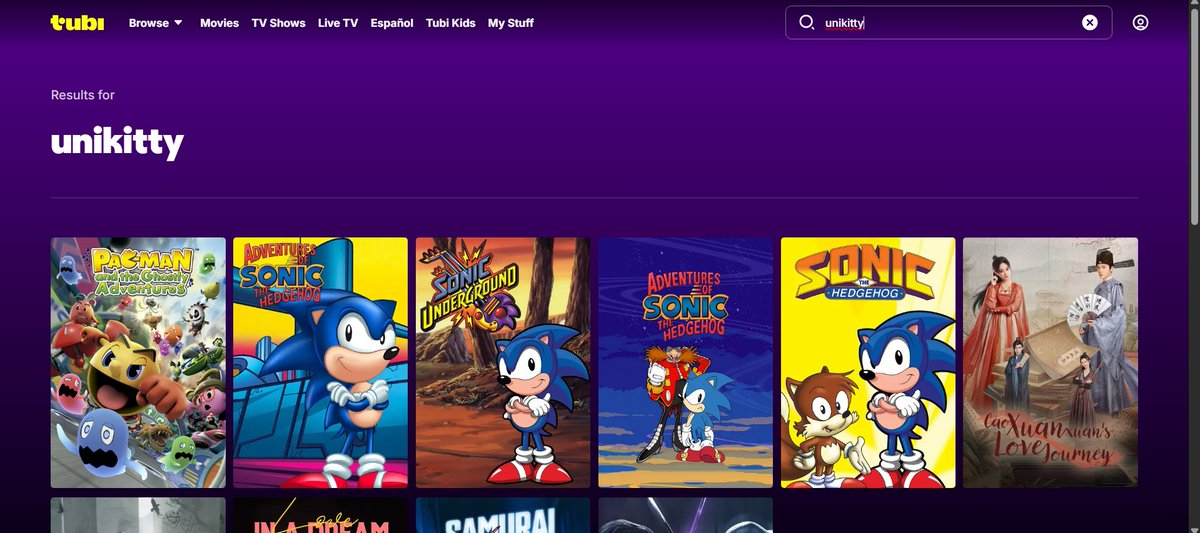This screenshot has height=533, width=1200.
Task: Open Adventures of Sonic poster featuring Dr. Robotnik
Action: point(685,362)
